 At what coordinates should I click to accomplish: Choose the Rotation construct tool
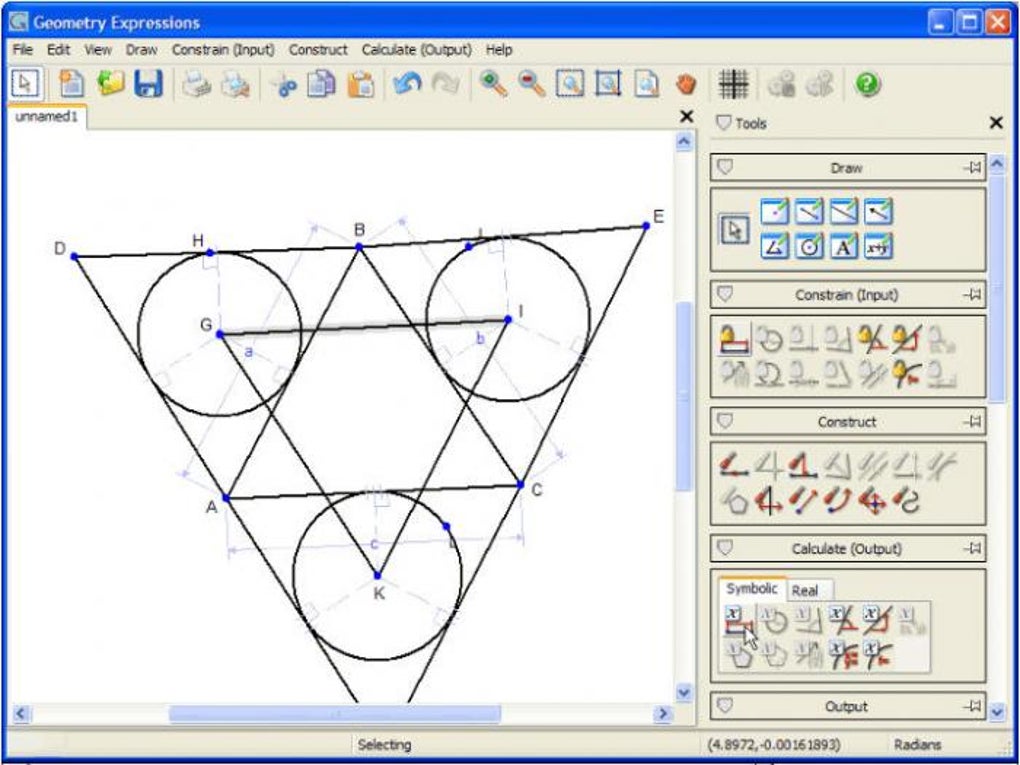[838, 502]
